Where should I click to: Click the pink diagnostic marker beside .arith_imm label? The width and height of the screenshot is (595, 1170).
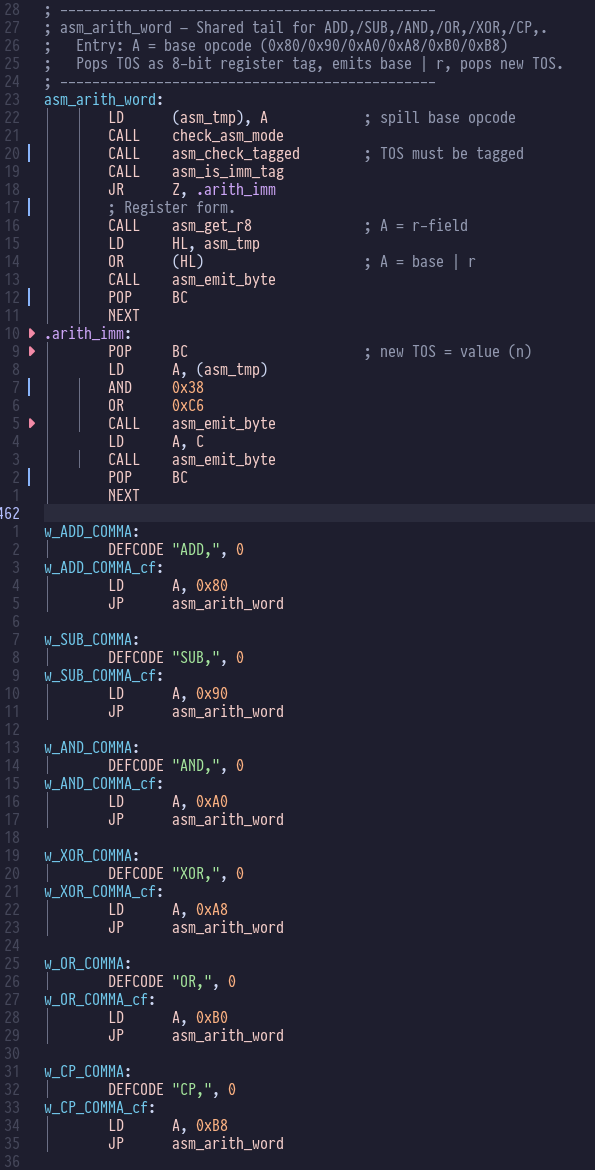(x=31, y=333)
